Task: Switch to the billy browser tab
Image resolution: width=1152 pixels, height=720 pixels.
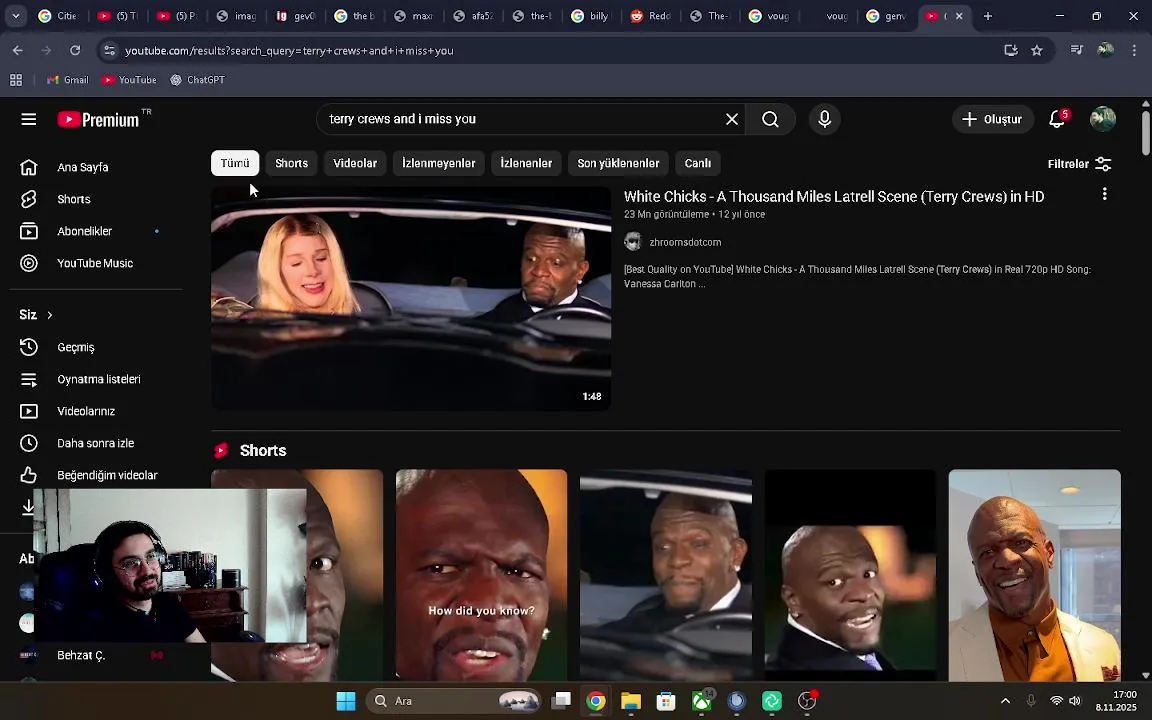Action: pos(591,15)
